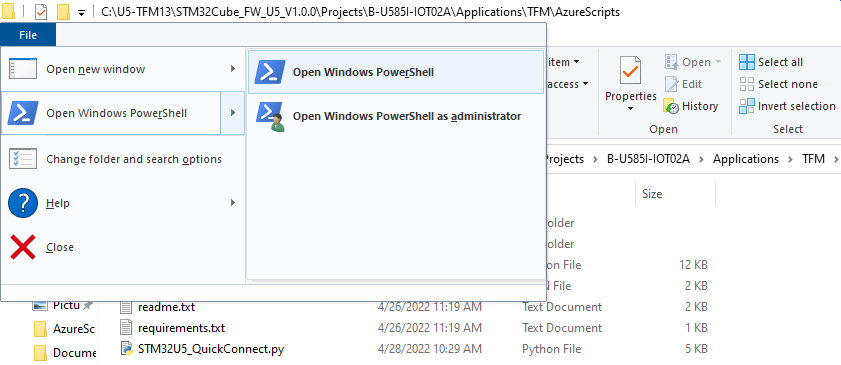Click the History icon in Open group

click(x=671, y=106)
